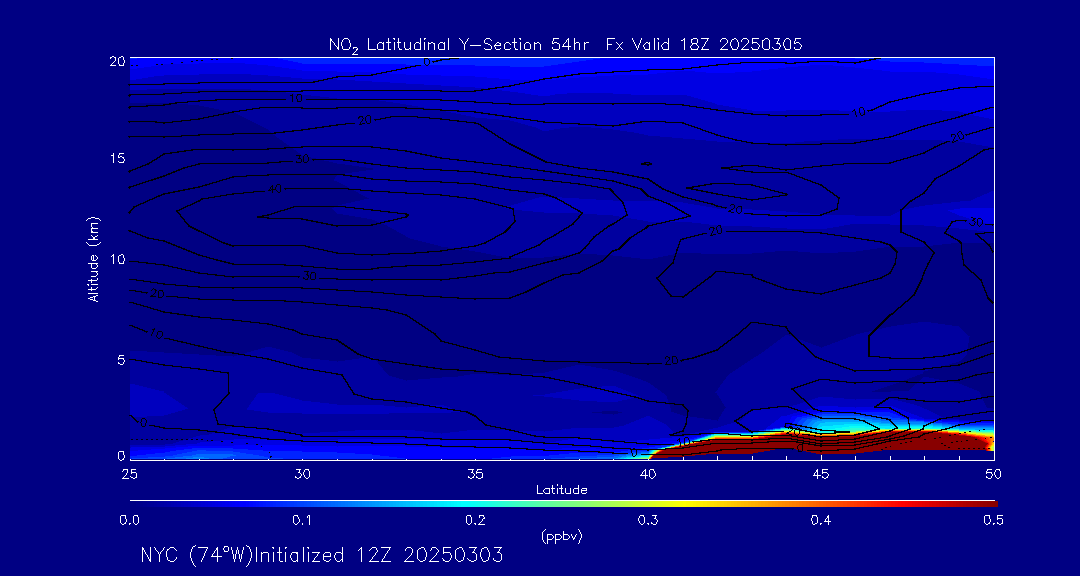The width and height of the screenshot is (1080, 576).
Task: Click the color bar label 0.5
Action: [x=994, y=521]
